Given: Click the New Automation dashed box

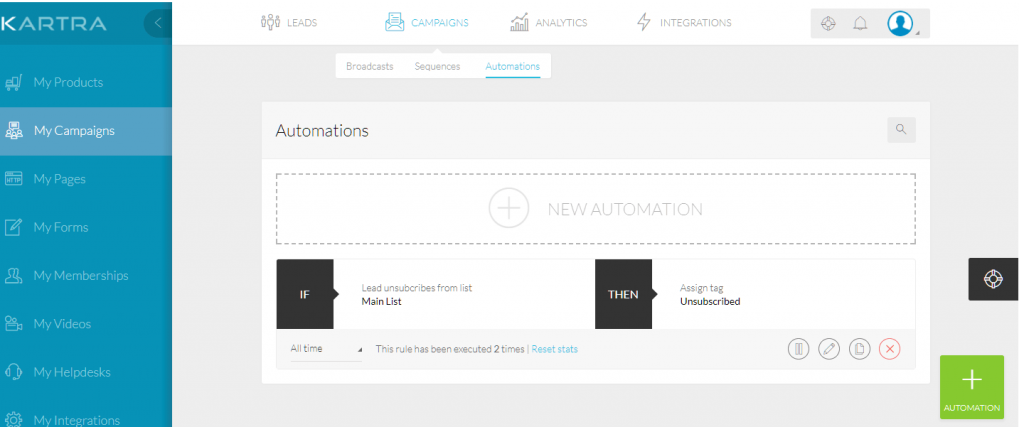Looking at the screenshot, I should click(595, 209).
